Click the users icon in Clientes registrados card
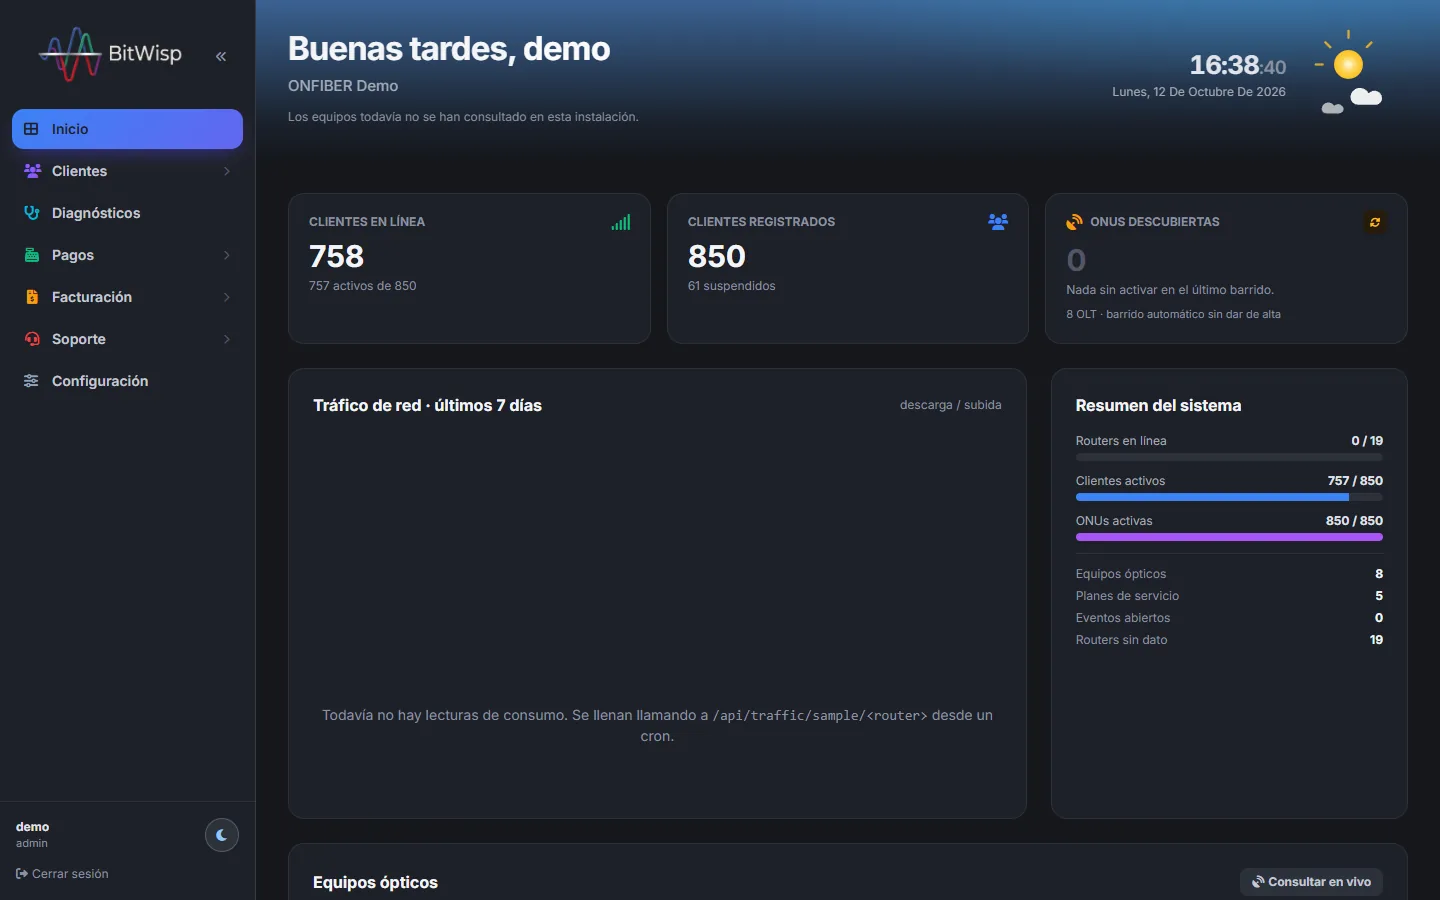Screen dimensions: 1440x900 998,222
